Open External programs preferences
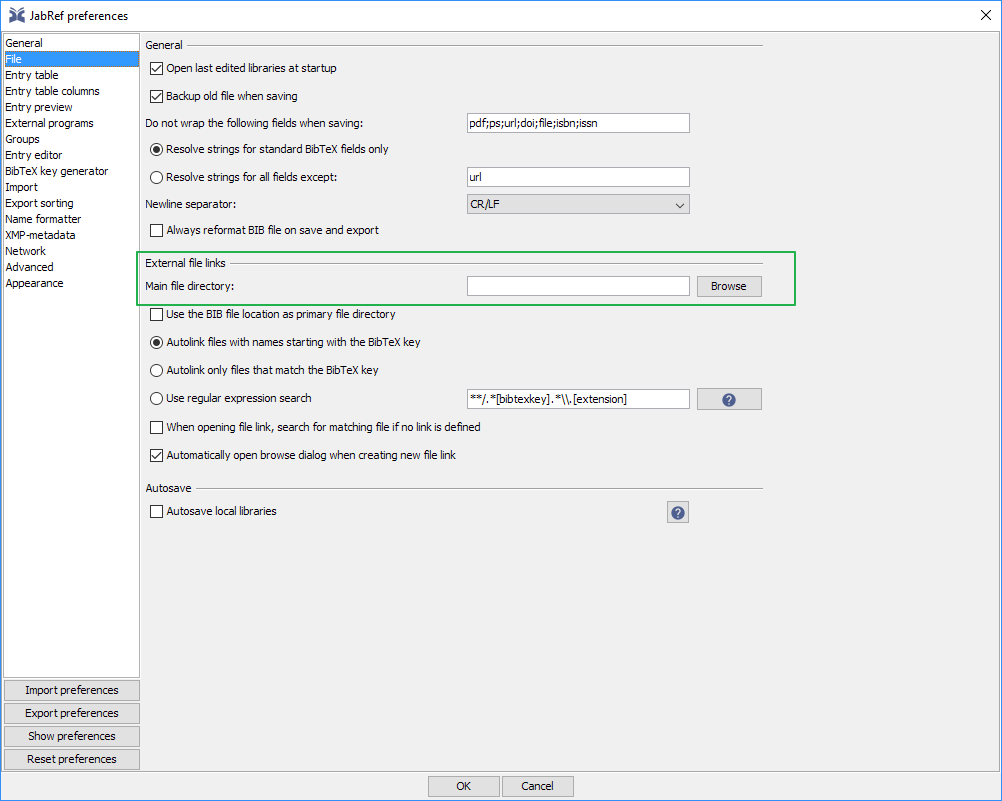Viewport: 1002px width, 801px height. [71, 123]
